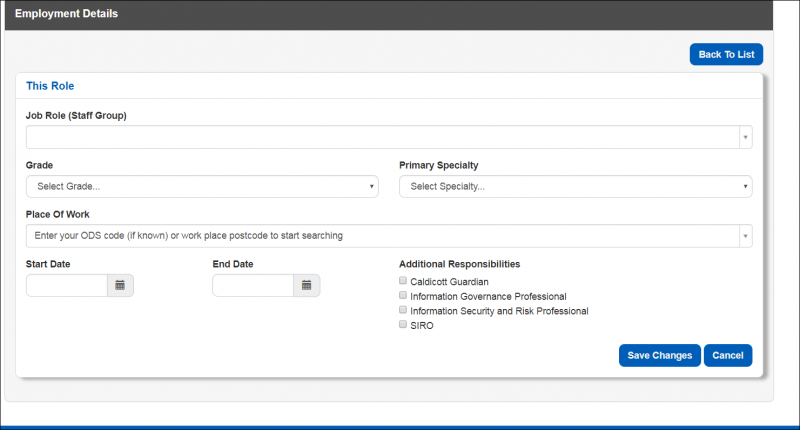Click into the Place Of Work search box
Screen dimensions: 800x430
(380, 236)
